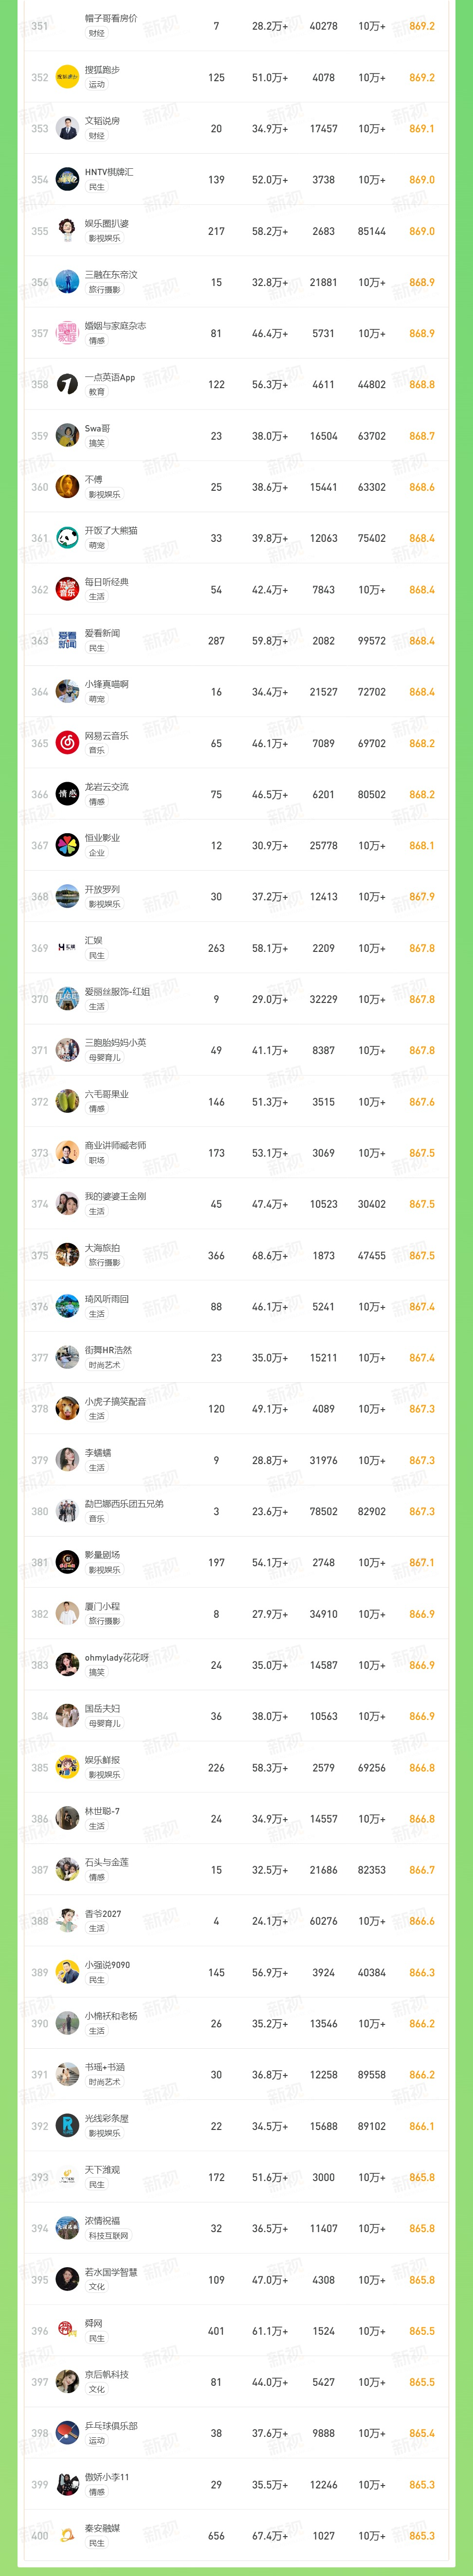The width and height of the screenshot is (473, 2576).
Task: Click the 旅行摄影 tag under 三融在东帝汶
Action: [104, 290]
